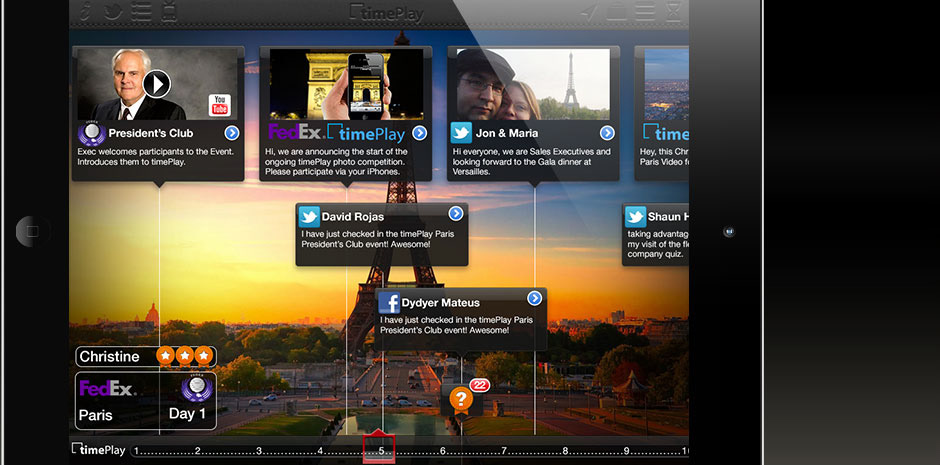The height and width of the screenshot is (465, 940).
Task: Open the Arc de Triomphe iPhone photo thumbnail
Action: coord(347,84)
